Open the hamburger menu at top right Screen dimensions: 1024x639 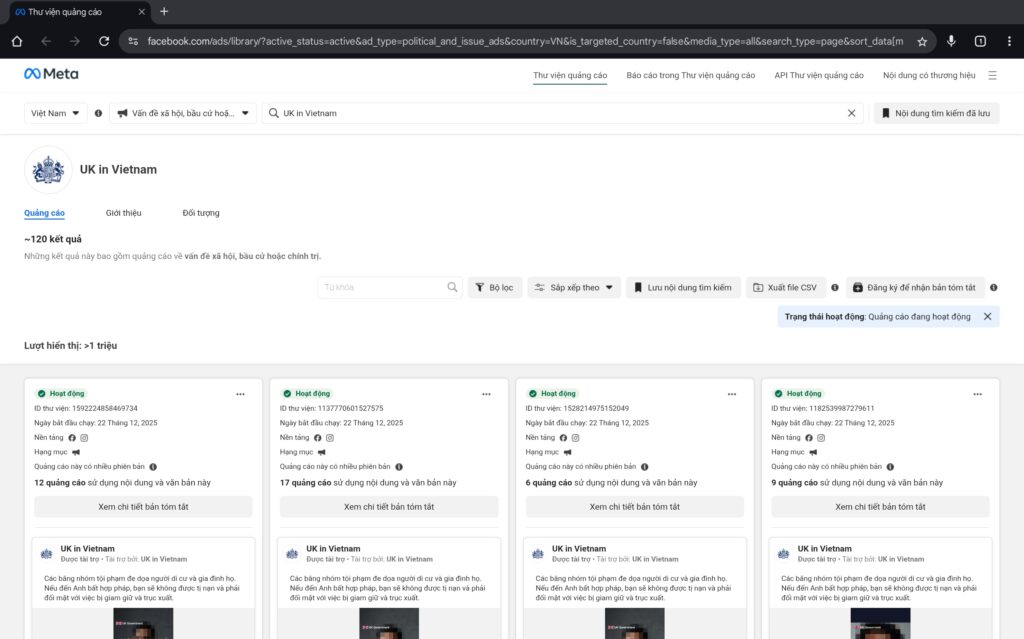coord(992,75)
